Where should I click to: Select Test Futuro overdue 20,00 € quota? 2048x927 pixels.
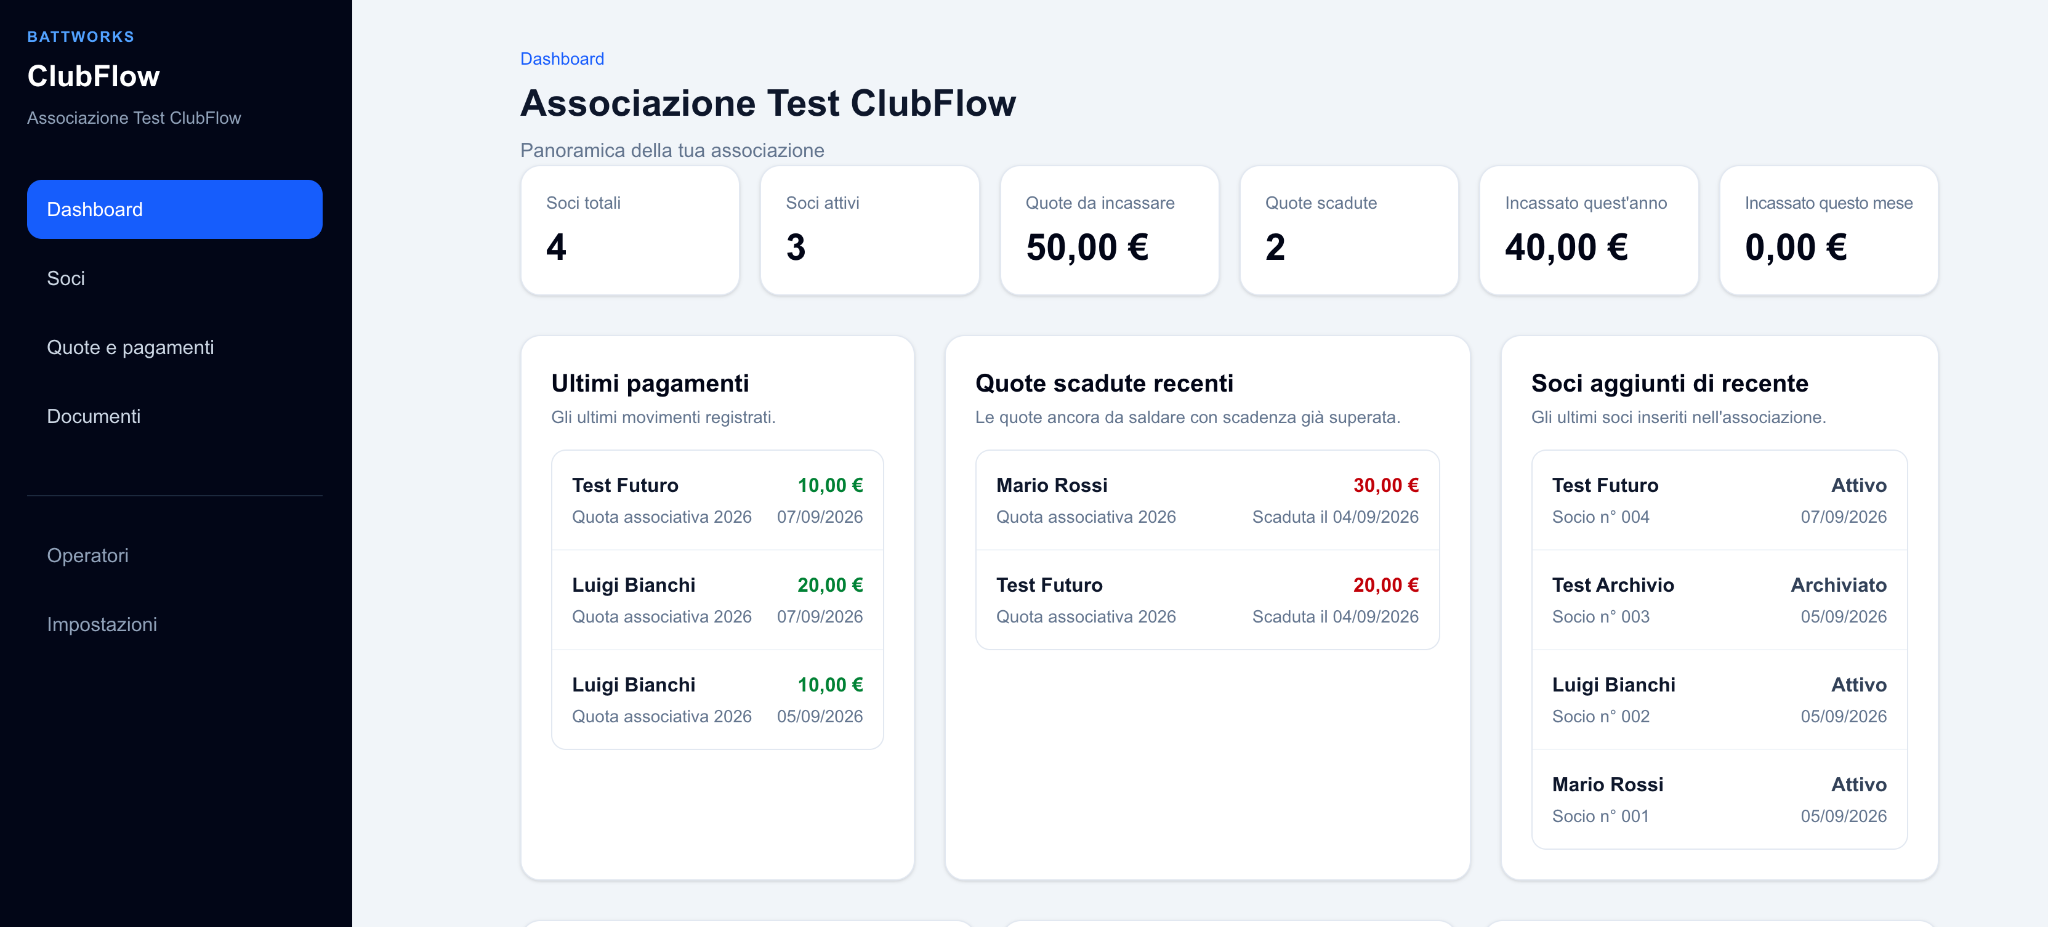(1207, 600)
